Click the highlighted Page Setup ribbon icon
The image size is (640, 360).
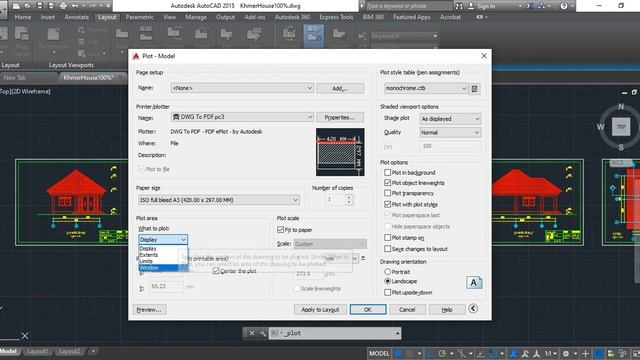313,36
